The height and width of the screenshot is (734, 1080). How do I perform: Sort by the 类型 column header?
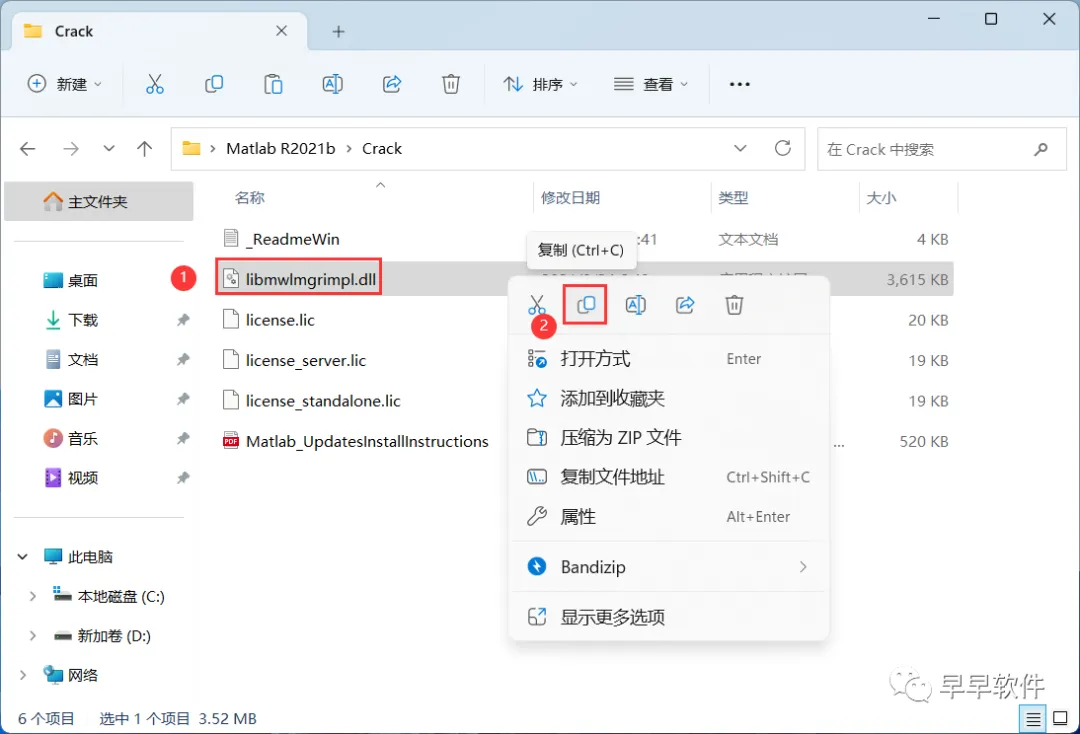733,198
